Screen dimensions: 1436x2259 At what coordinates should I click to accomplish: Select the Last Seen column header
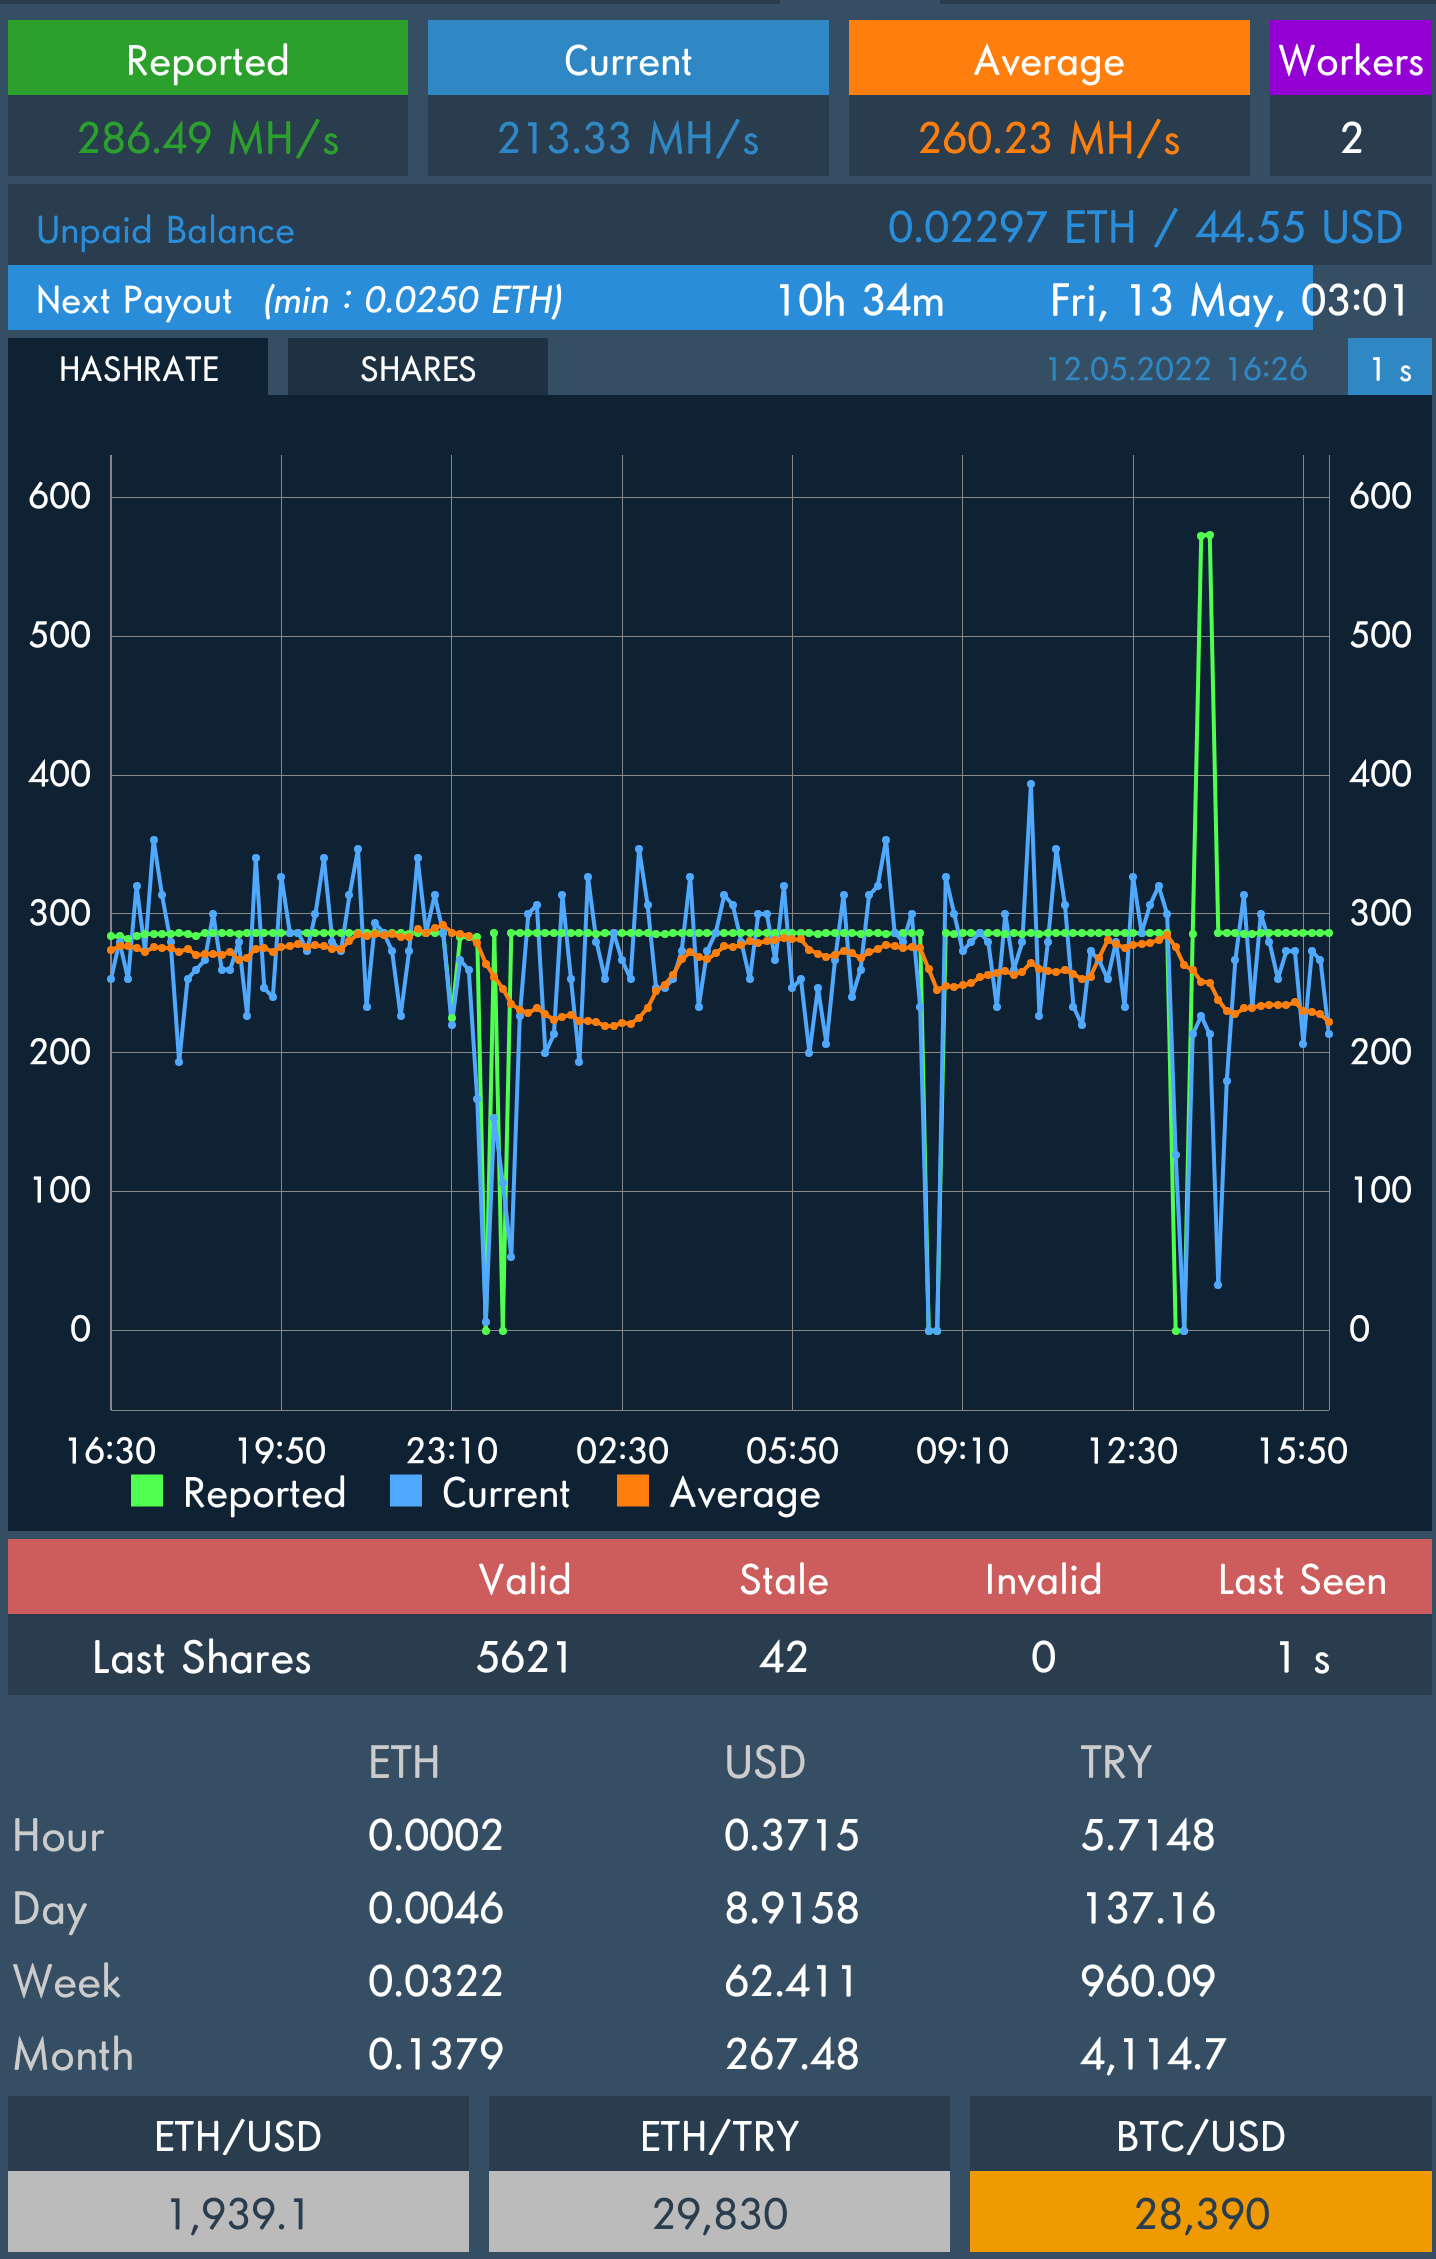[1302, 1580]
